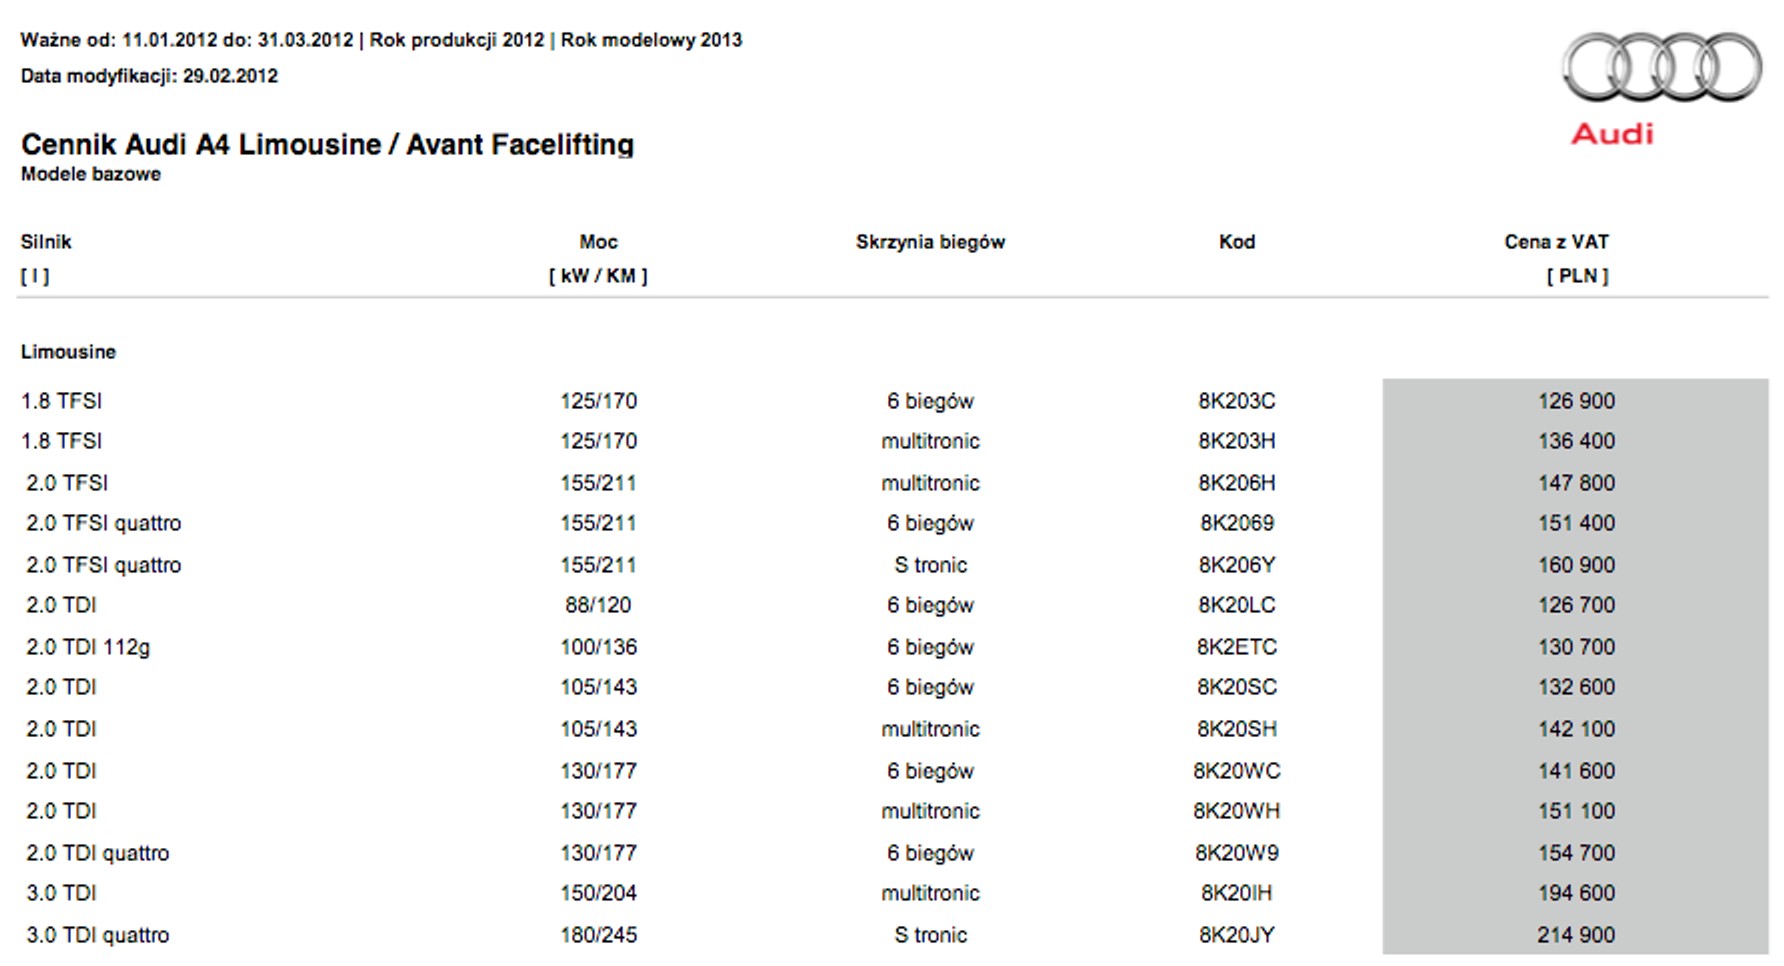Image resolution: width=1784 pixels, height=966 pixels.
Task: Click the Kod column header
Action: point(1237,242)
